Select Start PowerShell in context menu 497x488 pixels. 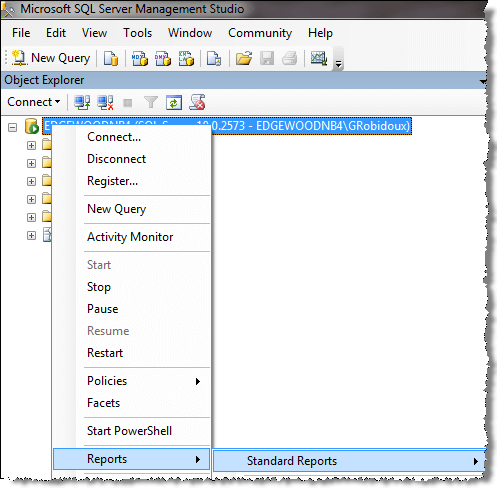pyautogui.click(x=131, y=431)
